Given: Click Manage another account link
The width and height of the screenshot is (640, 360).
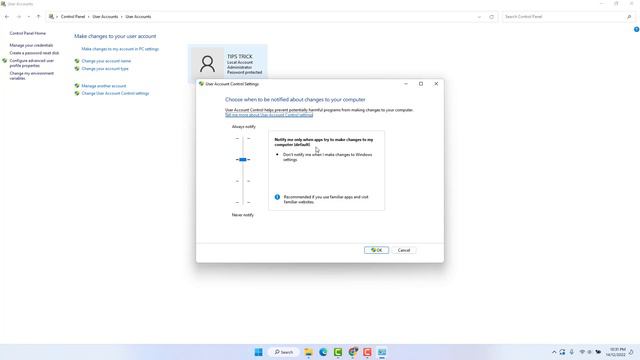Looking at the screenshot, I should click(x=104, y=86).
